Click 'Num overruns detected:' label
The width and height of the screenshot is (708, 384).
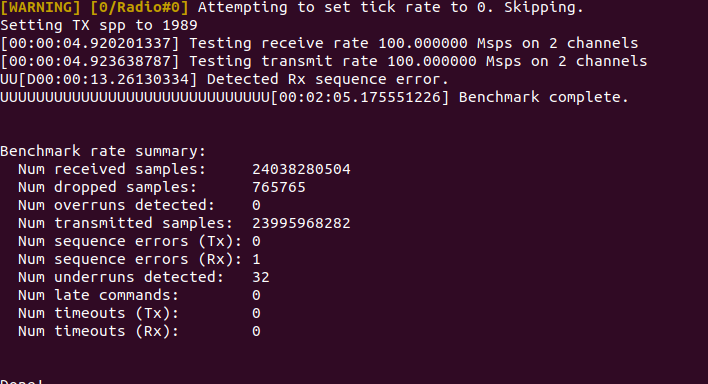pyautogui.click(x=116, y=206)
